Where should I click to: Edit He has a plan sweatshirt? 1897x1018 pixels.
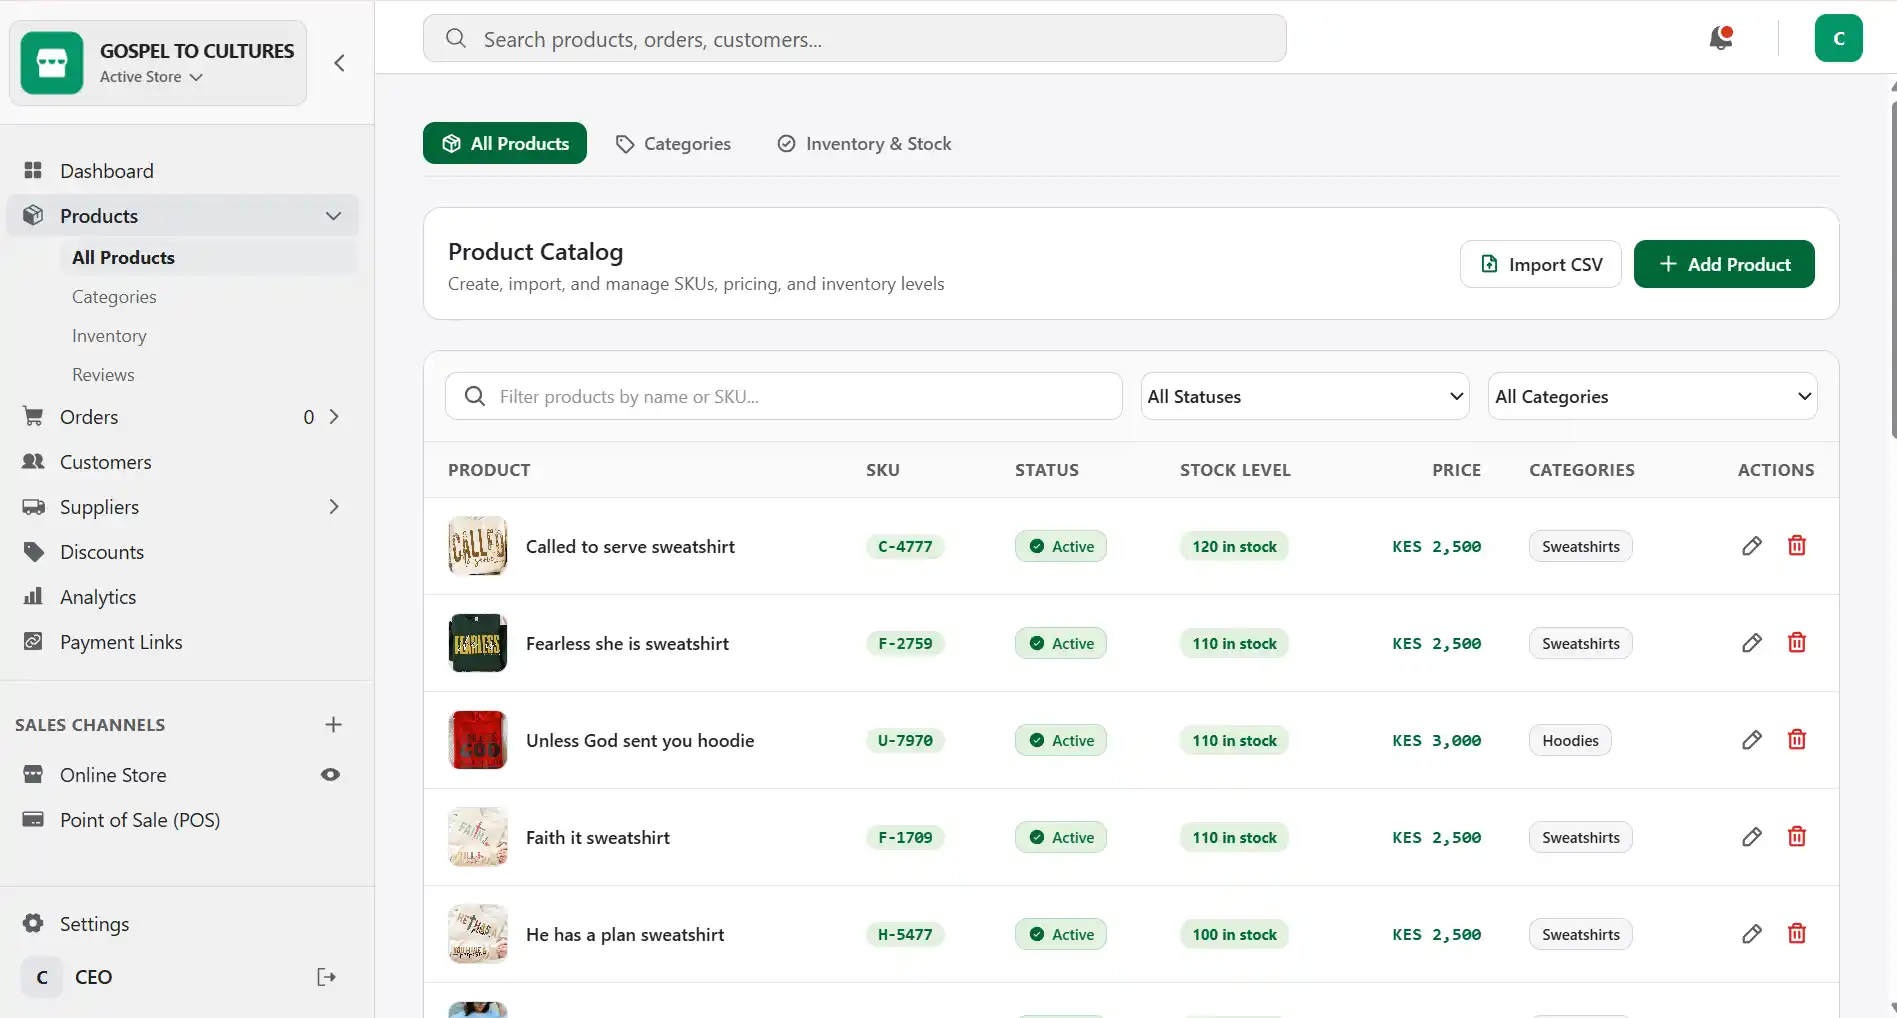[1751, 934]
